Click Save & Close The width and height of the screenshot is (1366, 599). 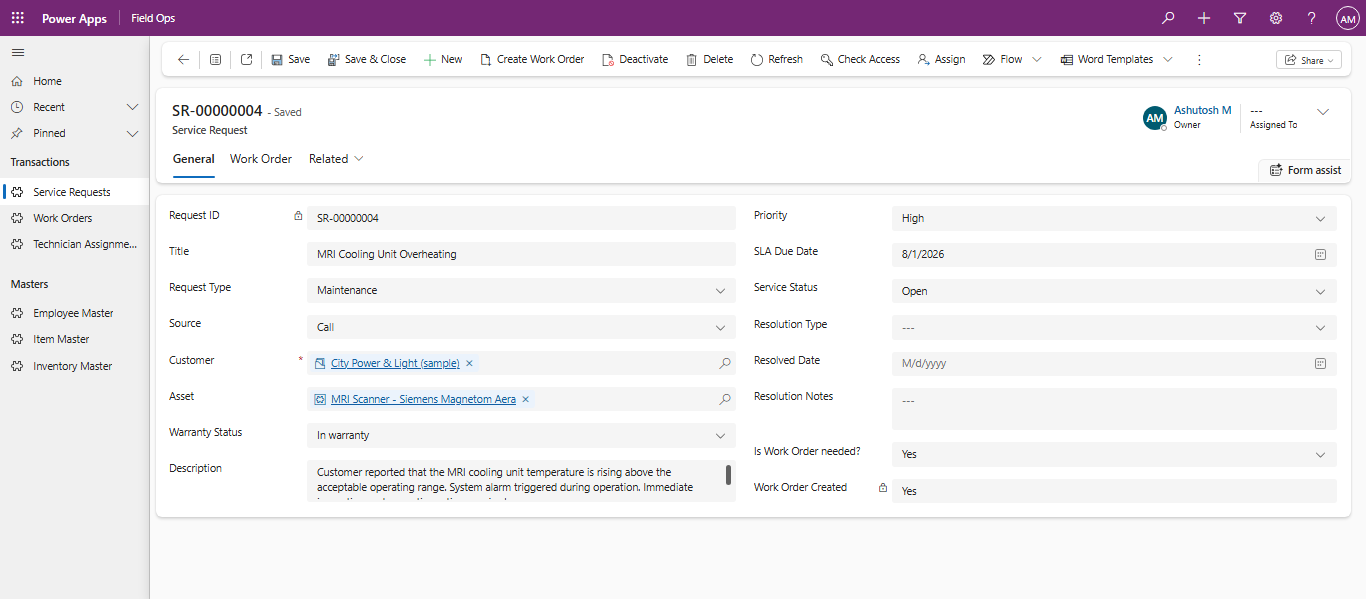point(367,59)
